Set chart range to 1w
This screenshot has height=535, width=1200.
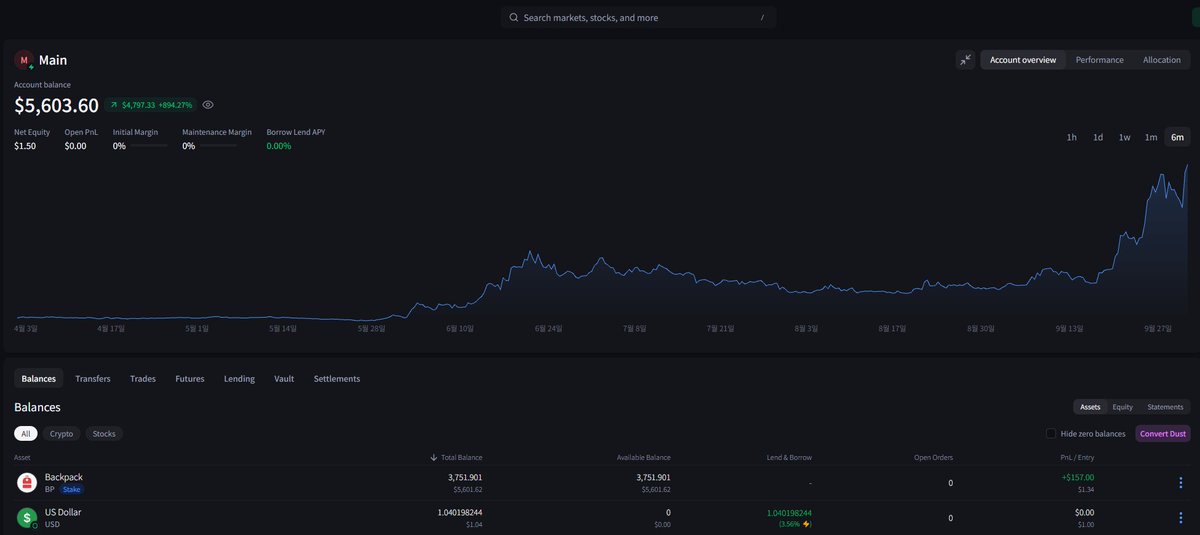tap(1124, 137)
